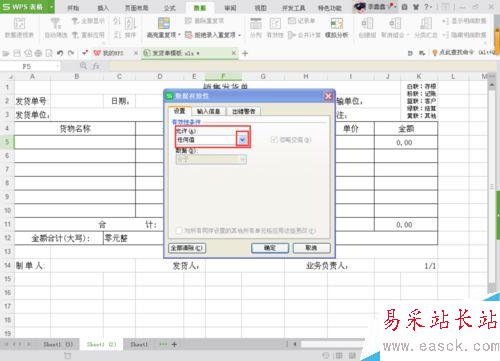The image size is (500, 361).
Task: Click Hide Detail (隐藏明细数据) icon
Action: (x=446, y=35)
